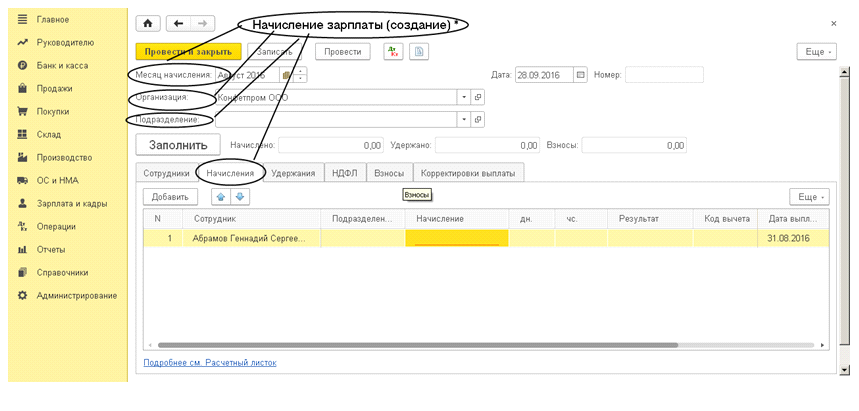
Task: Show document postings ДтКт icon
Action: (393, 52)
